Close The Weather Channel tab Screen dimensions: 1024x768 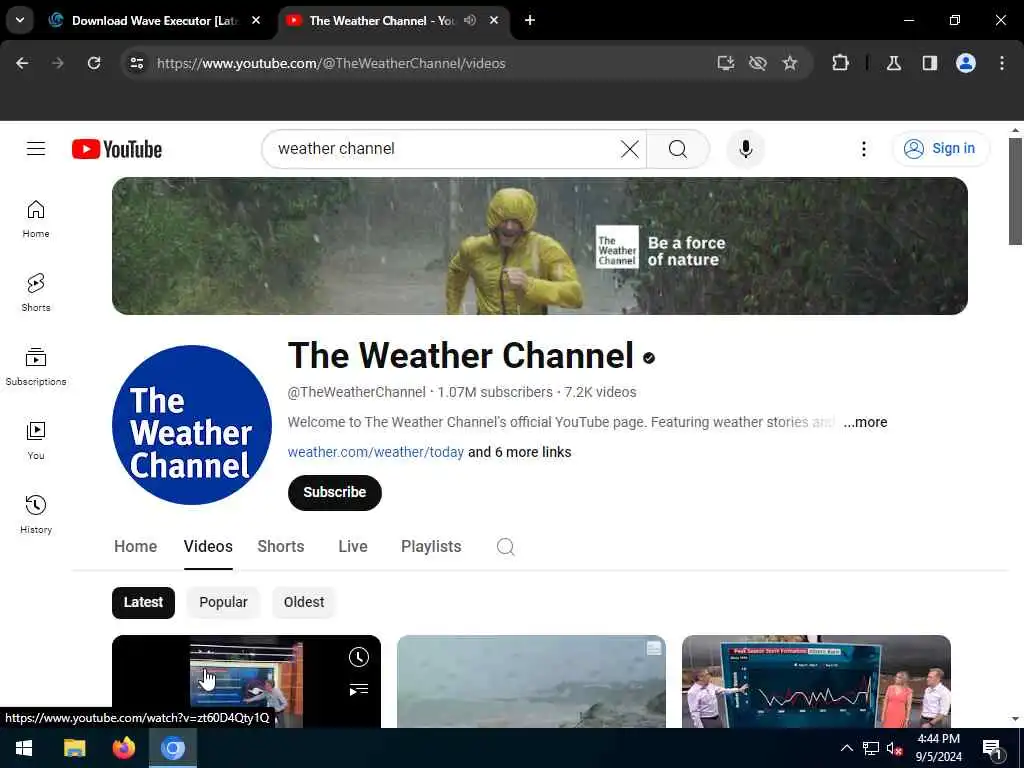(494, 20)
